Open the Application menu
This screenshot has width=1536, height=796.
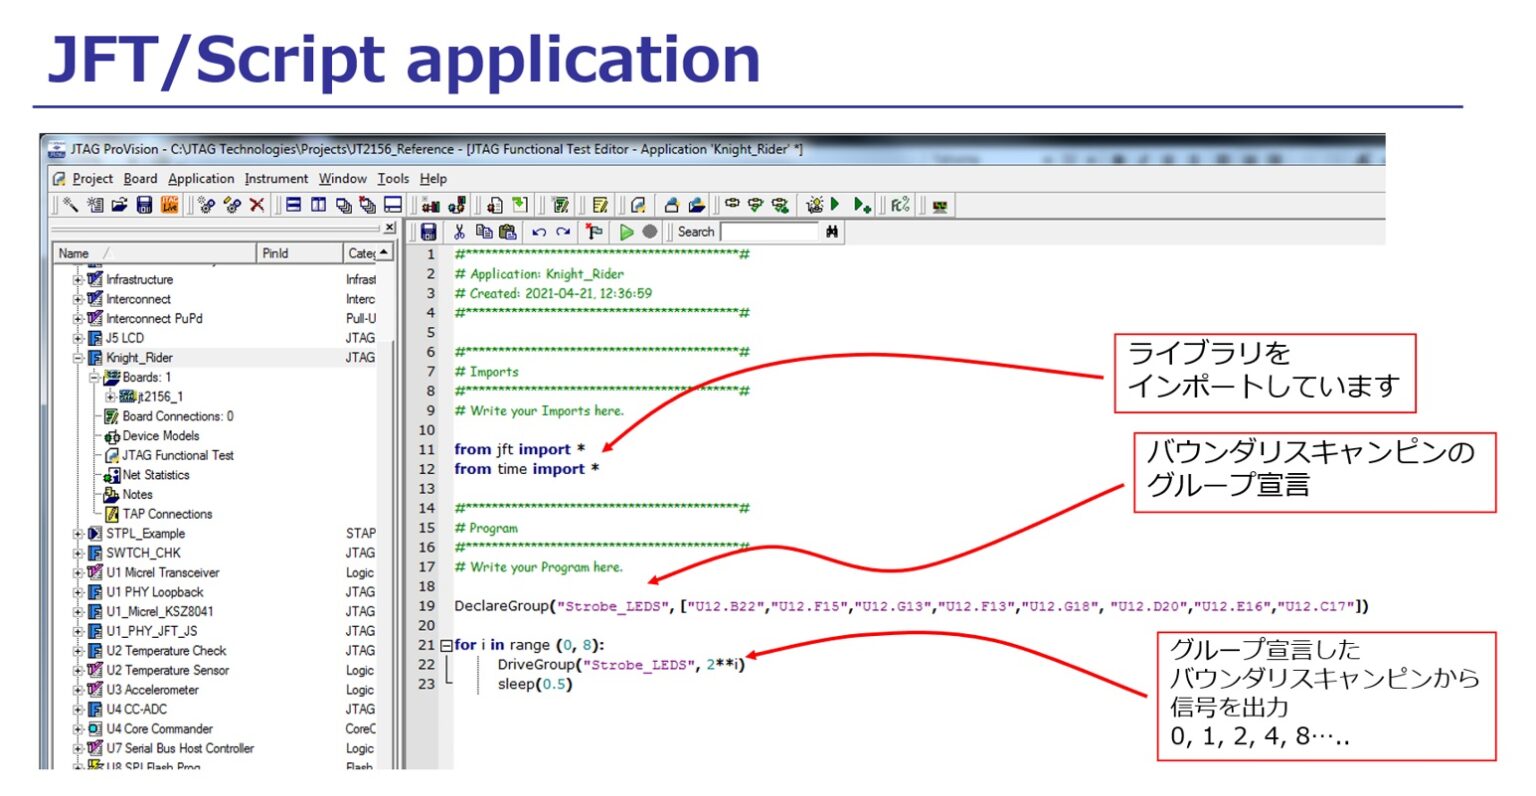pyautogui.click(x=201, y=179)
